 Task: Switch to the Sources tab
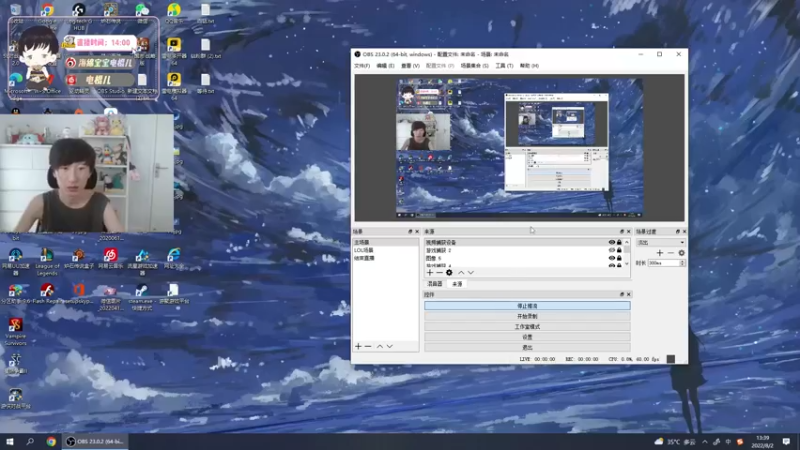tap(457, 284)
